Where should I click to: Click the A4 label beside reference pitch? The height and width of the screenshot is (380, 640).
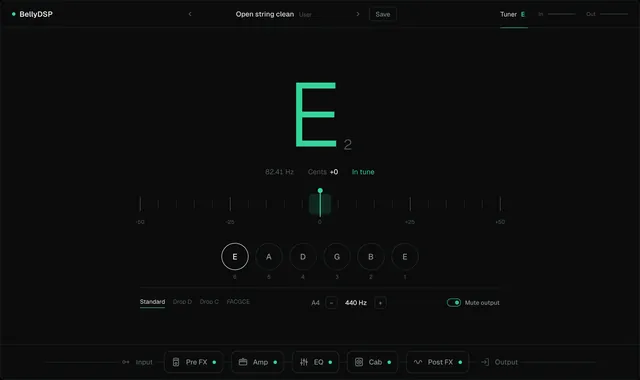pos(316,303)
